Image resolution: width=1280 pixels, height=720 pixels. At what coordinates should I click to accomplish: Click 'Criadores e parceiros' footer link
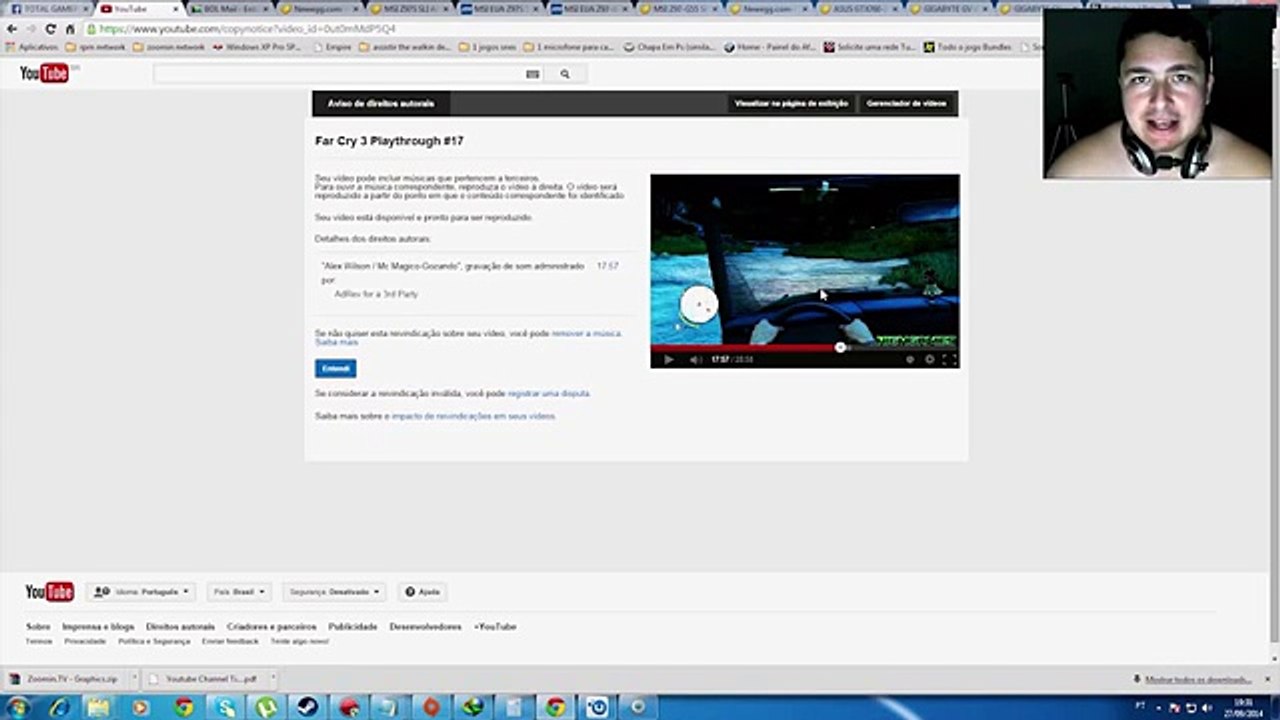[x=271, y=627]
